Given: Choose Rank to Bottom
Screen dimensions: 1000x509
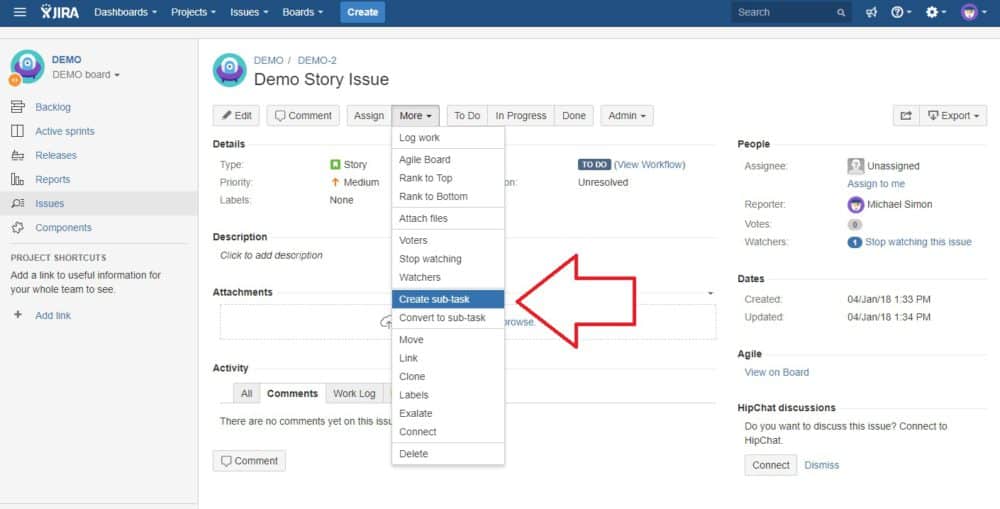Looking at the screenshot, I should (448, 196).
